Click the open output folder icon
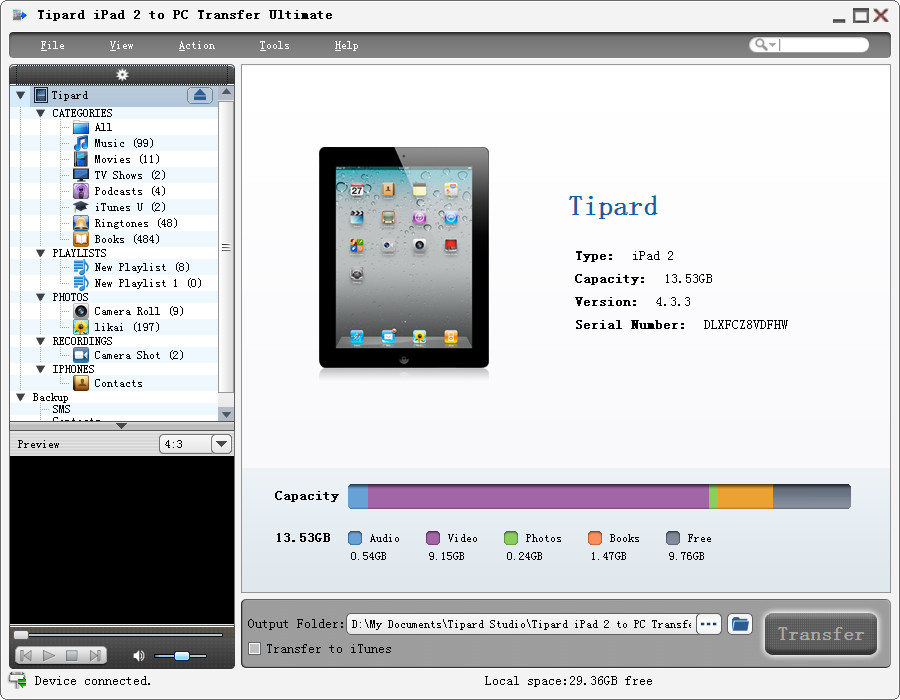Image resolution: width=900 pixels, height=700 pixels. [740, 624]
